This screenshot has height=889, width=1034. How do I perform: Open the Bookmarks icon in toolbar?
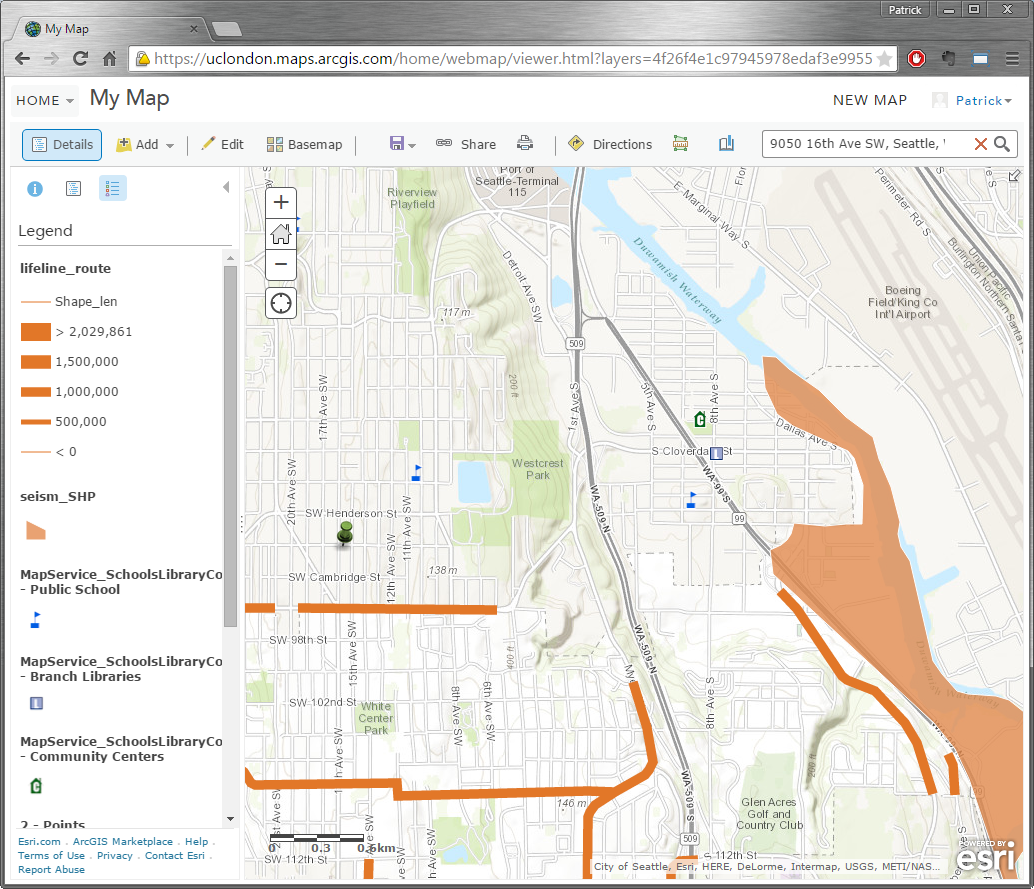tap(726, 144)
